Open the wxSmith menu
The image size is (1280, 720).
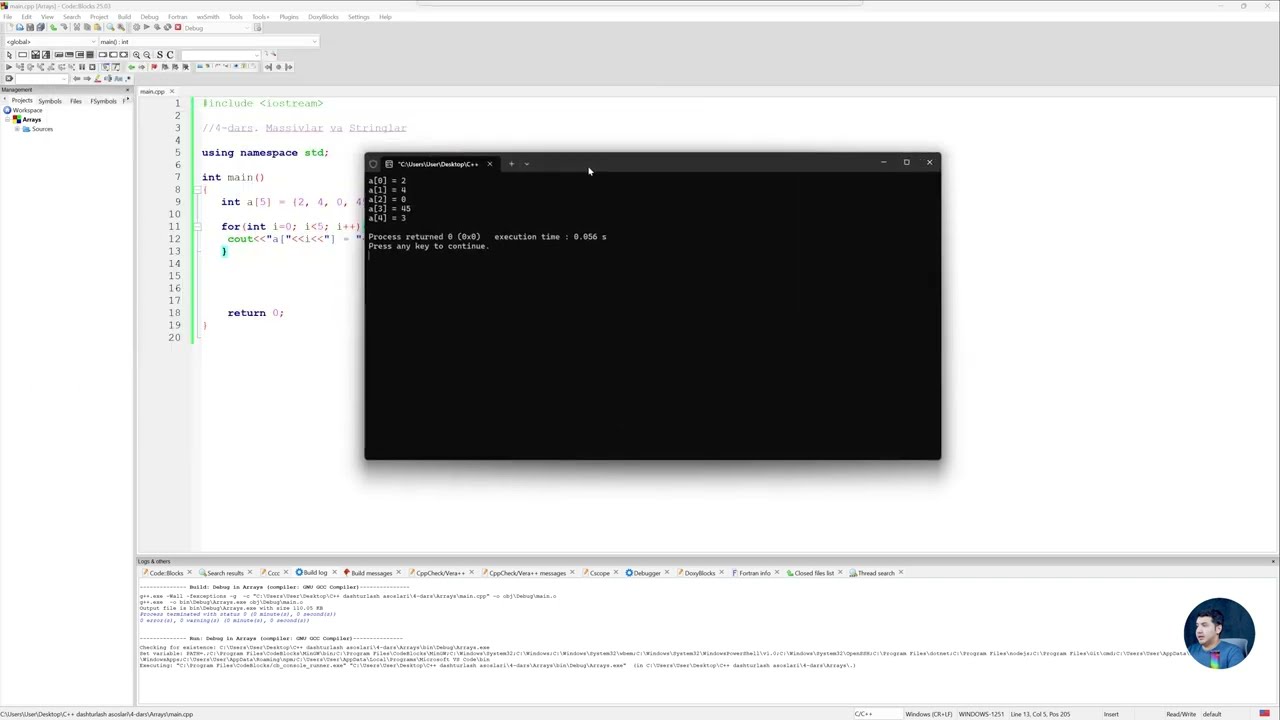[208, 17]
